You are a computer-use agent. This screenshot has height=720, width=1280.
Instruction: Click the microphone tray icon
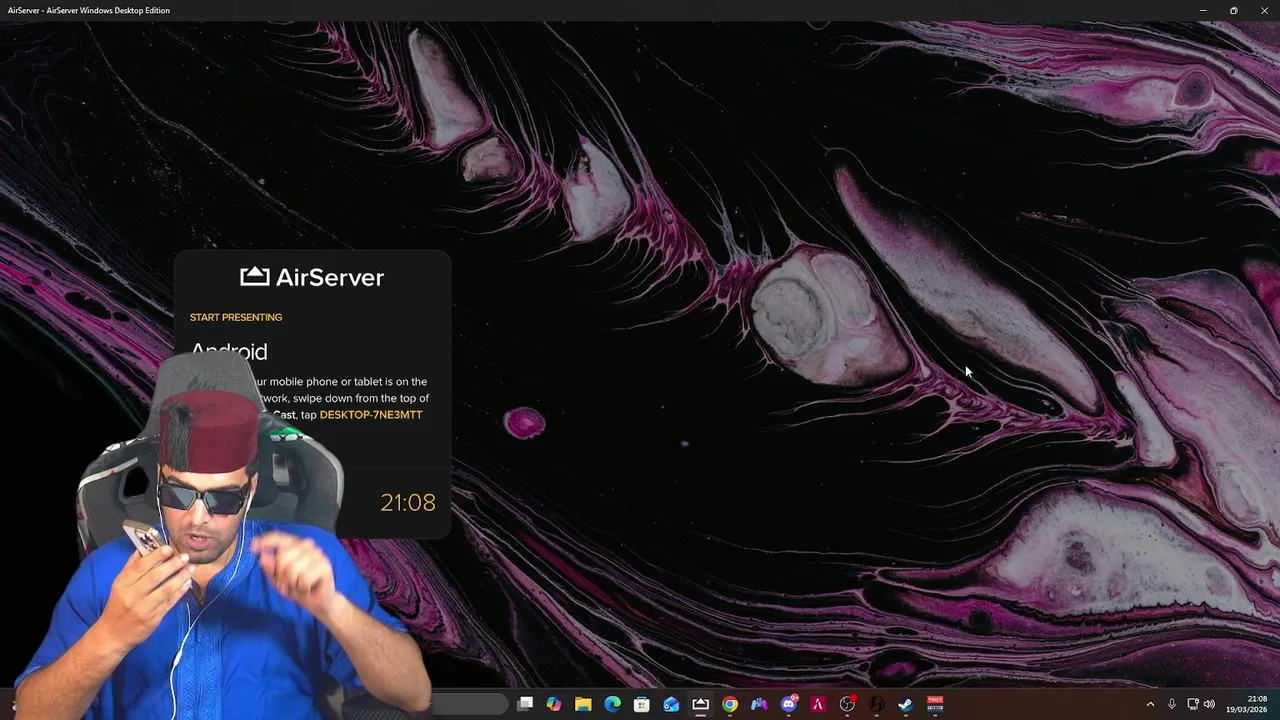point(1172,704)
